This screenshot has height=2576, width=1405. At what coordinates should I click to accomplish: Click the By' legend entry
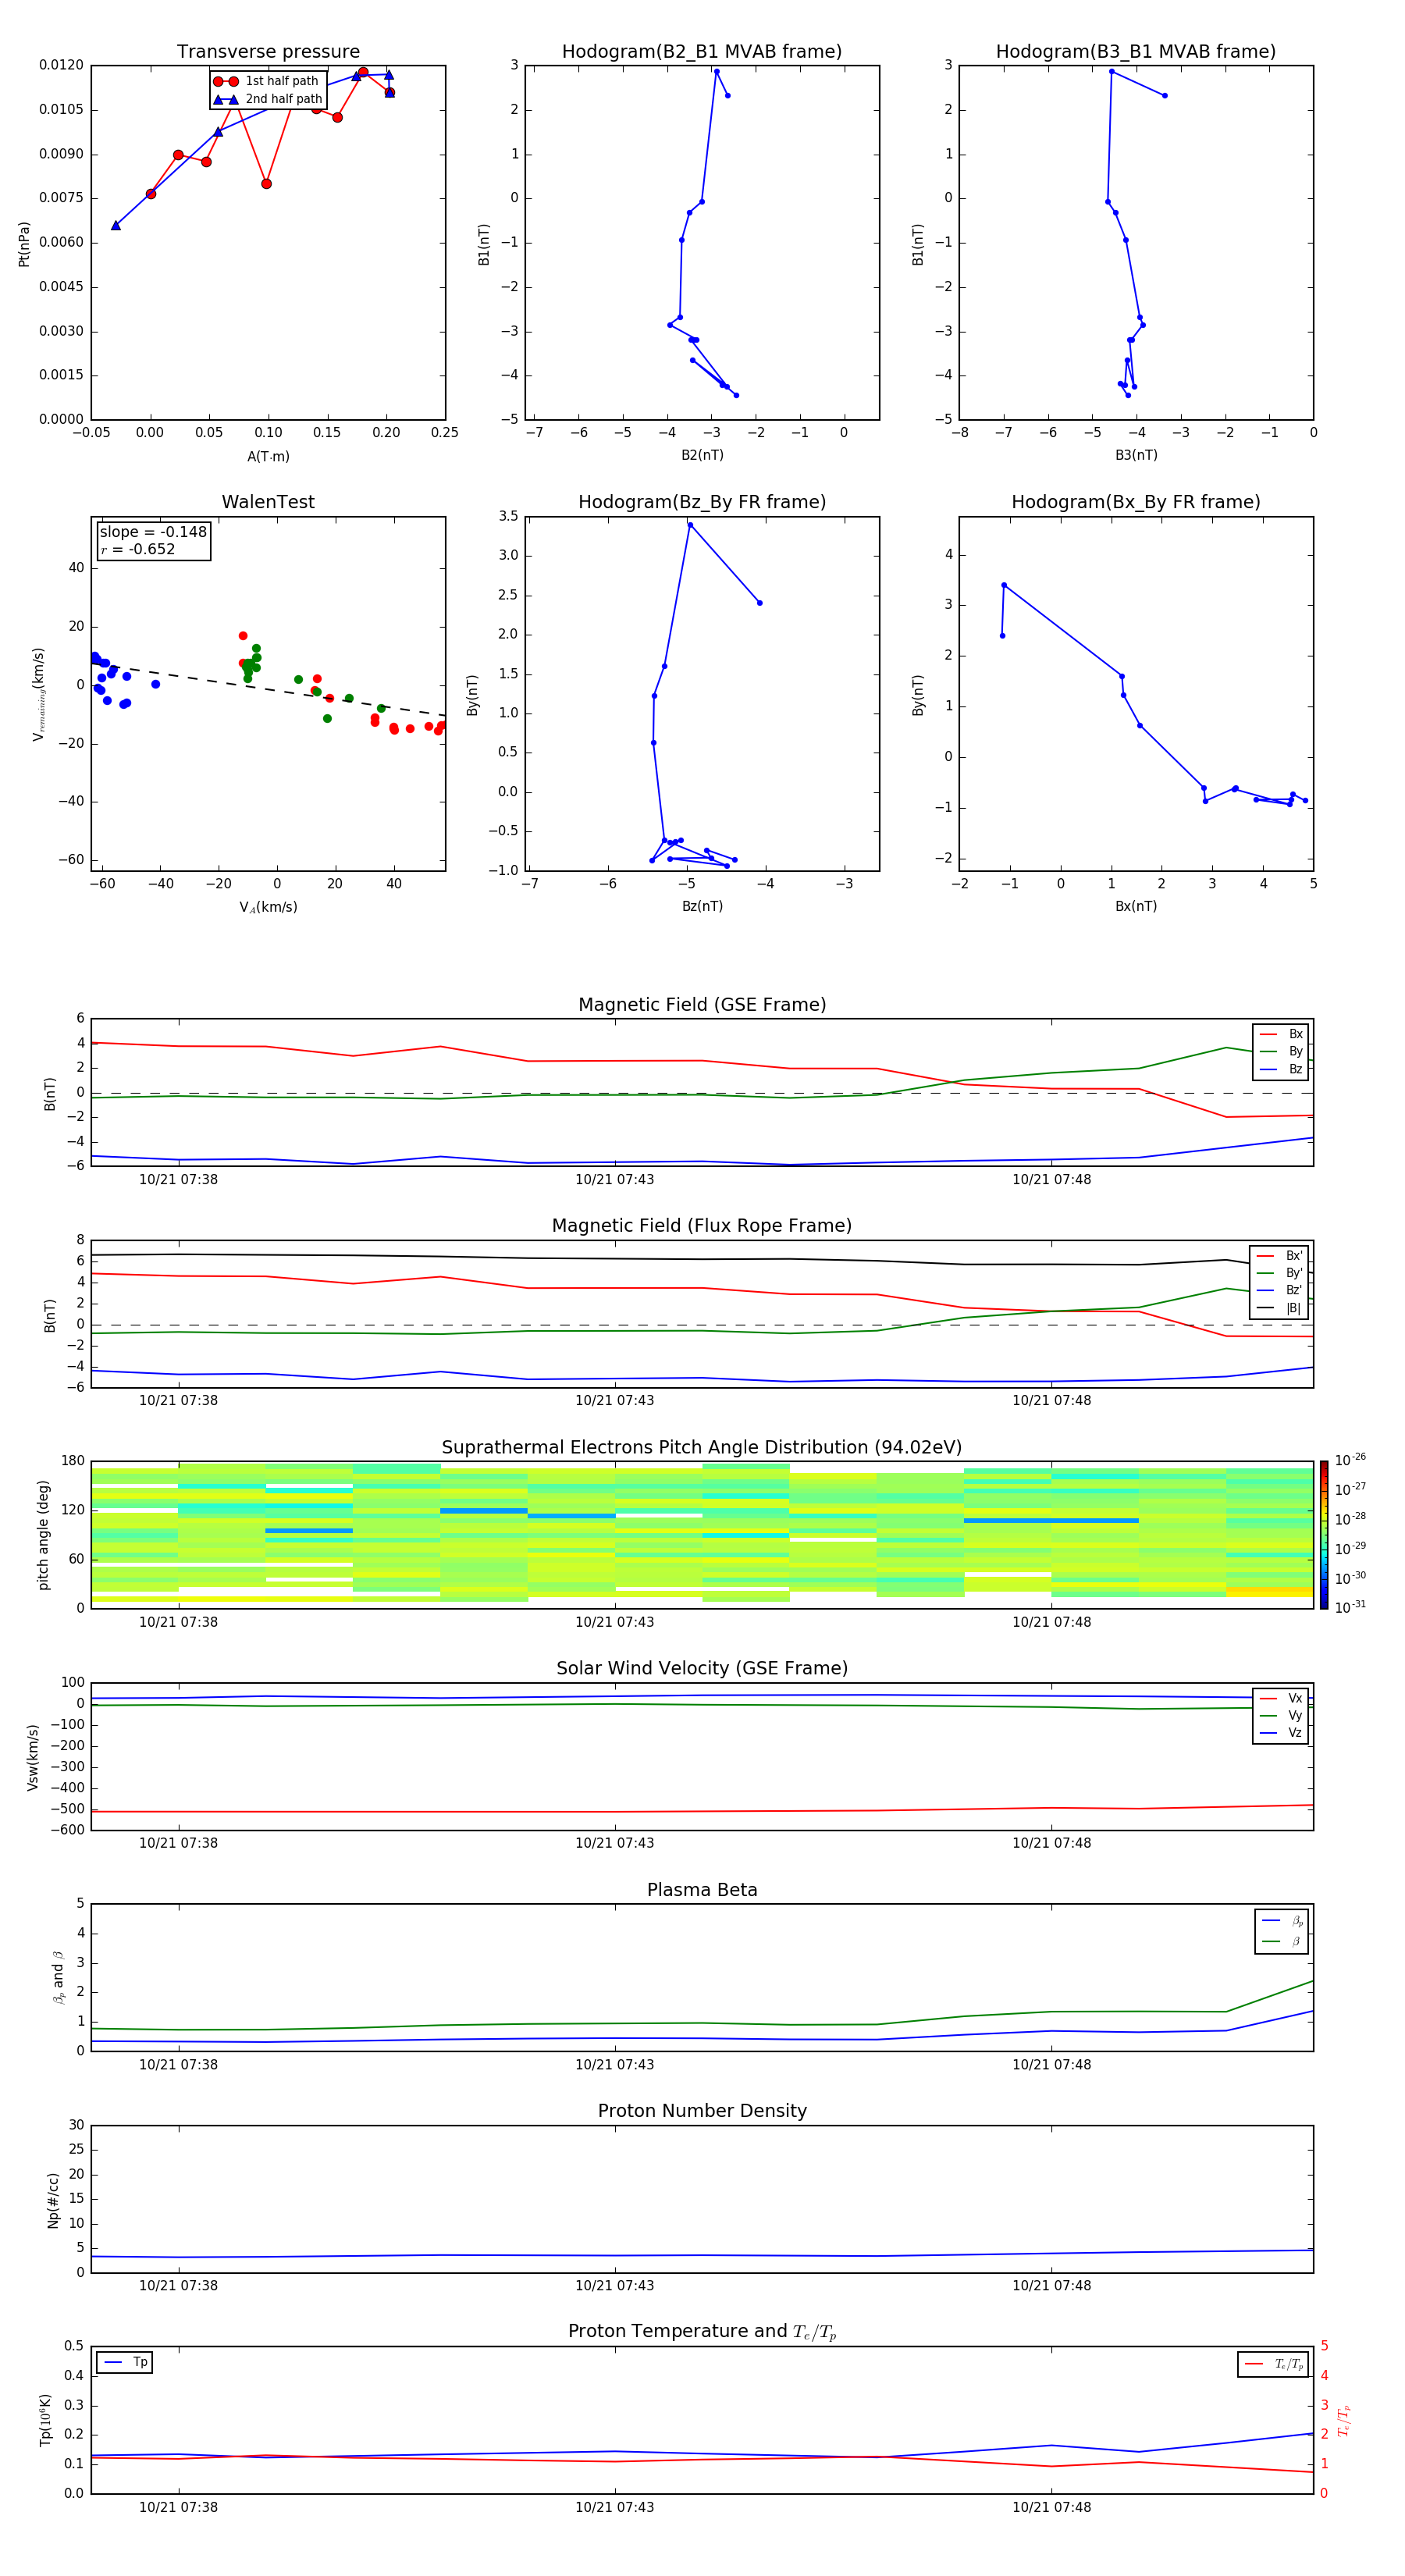[1280, 1273]
